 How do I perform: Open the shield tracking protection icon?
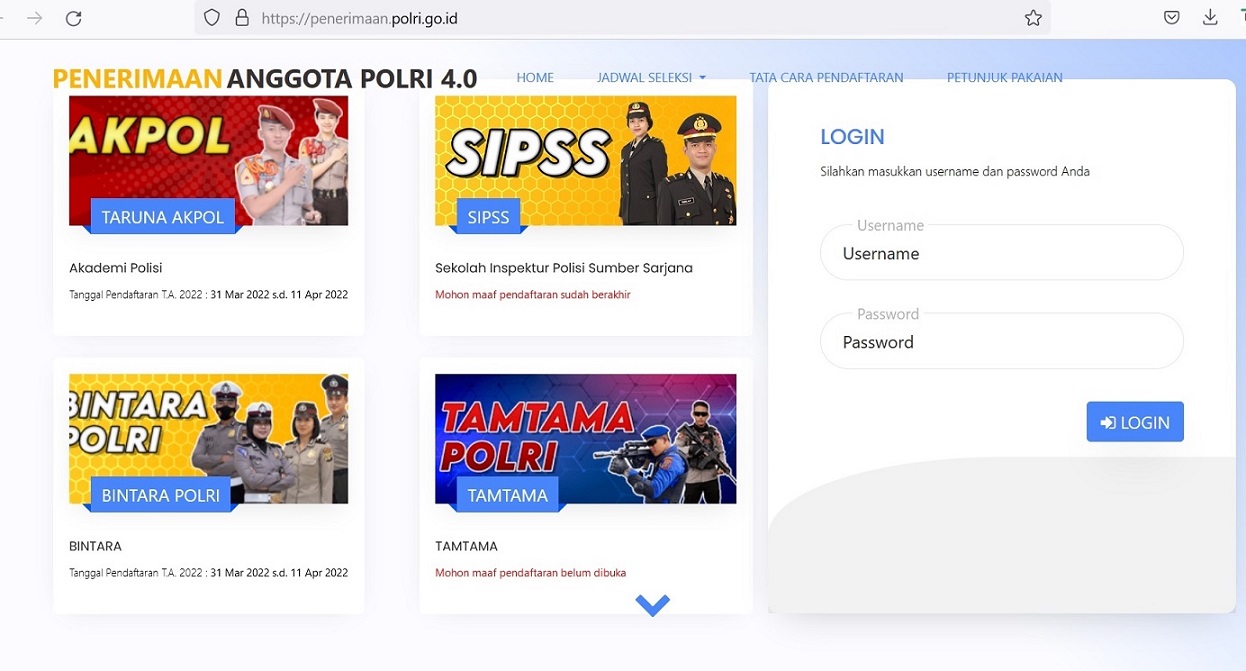coord(211,18)
